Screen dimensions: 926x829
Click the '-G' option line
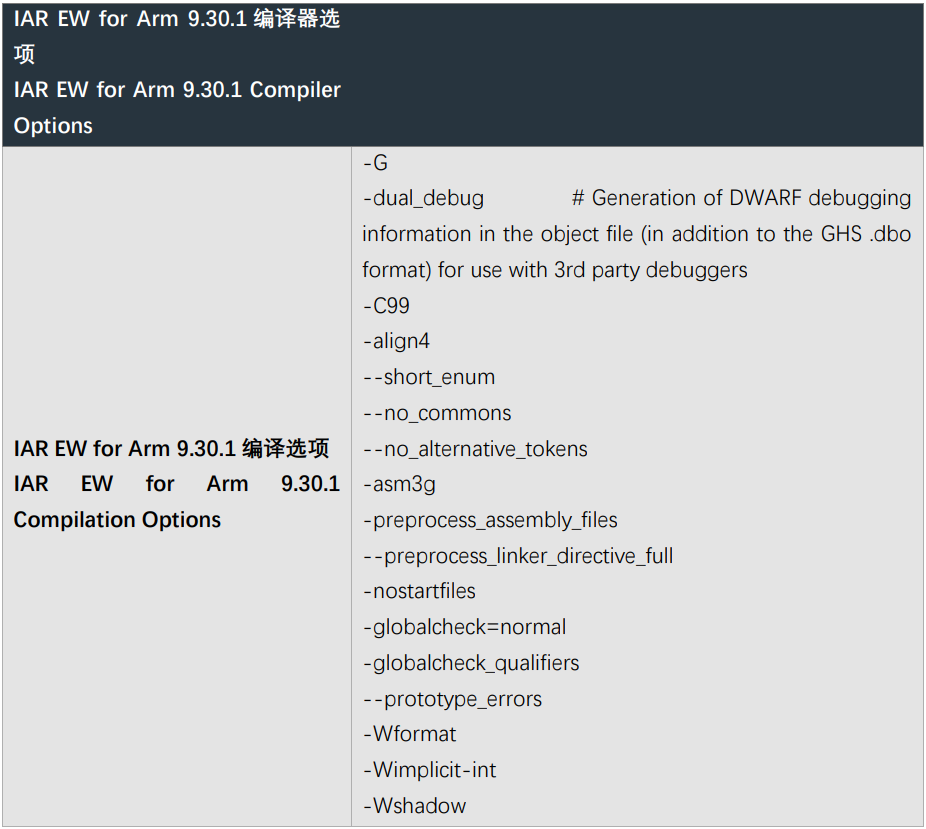click(x=375, y=162)
